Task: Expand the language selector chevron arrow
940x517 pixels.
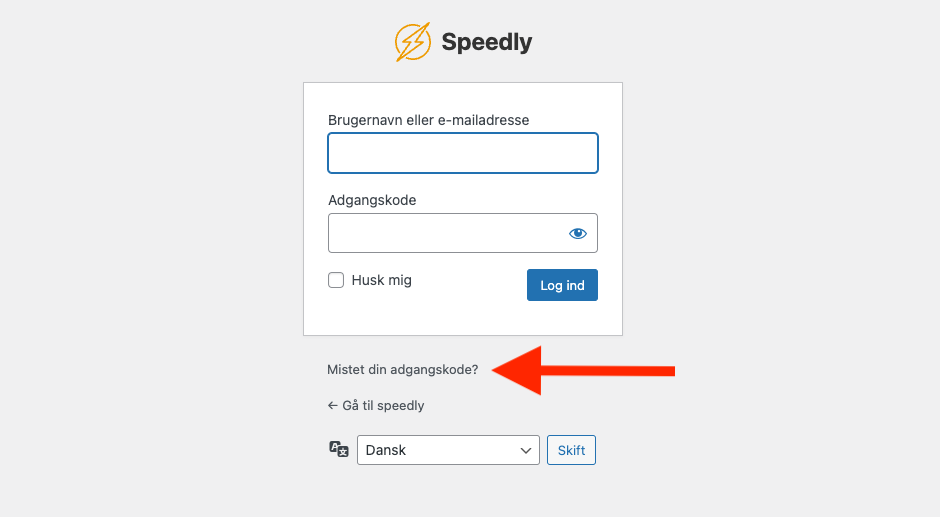Action: pyautogui.click(x=527, y=451)
